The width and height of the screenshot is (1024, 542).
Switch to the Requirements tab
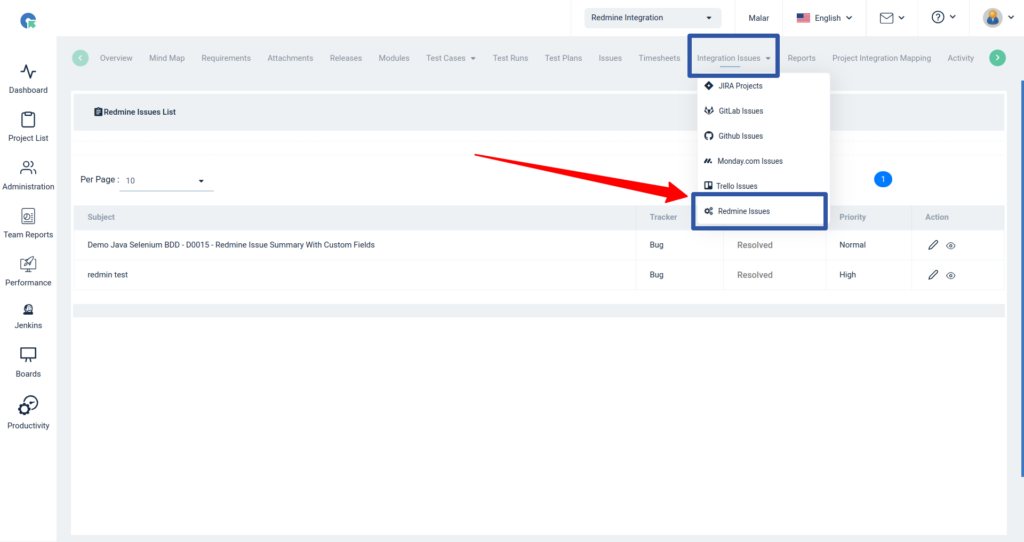pos(225,58)
